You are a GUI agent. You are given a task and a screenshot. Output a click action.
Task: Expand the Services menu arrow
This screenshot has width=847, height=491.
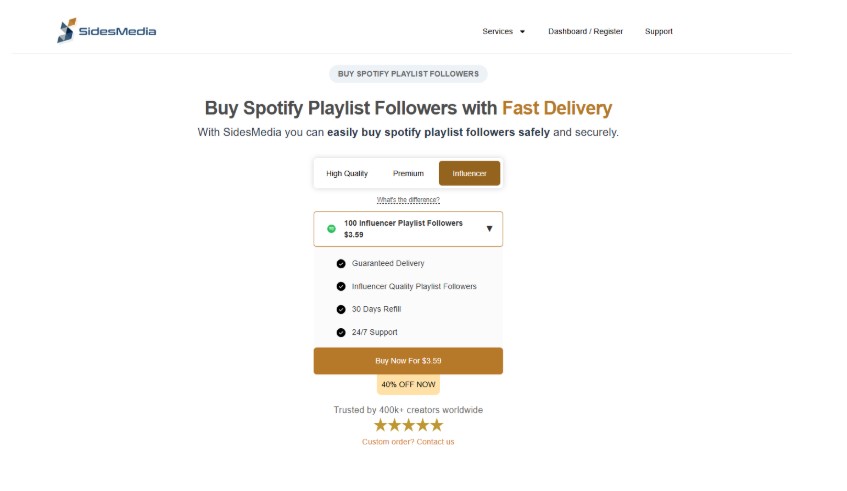pos(522,32)
